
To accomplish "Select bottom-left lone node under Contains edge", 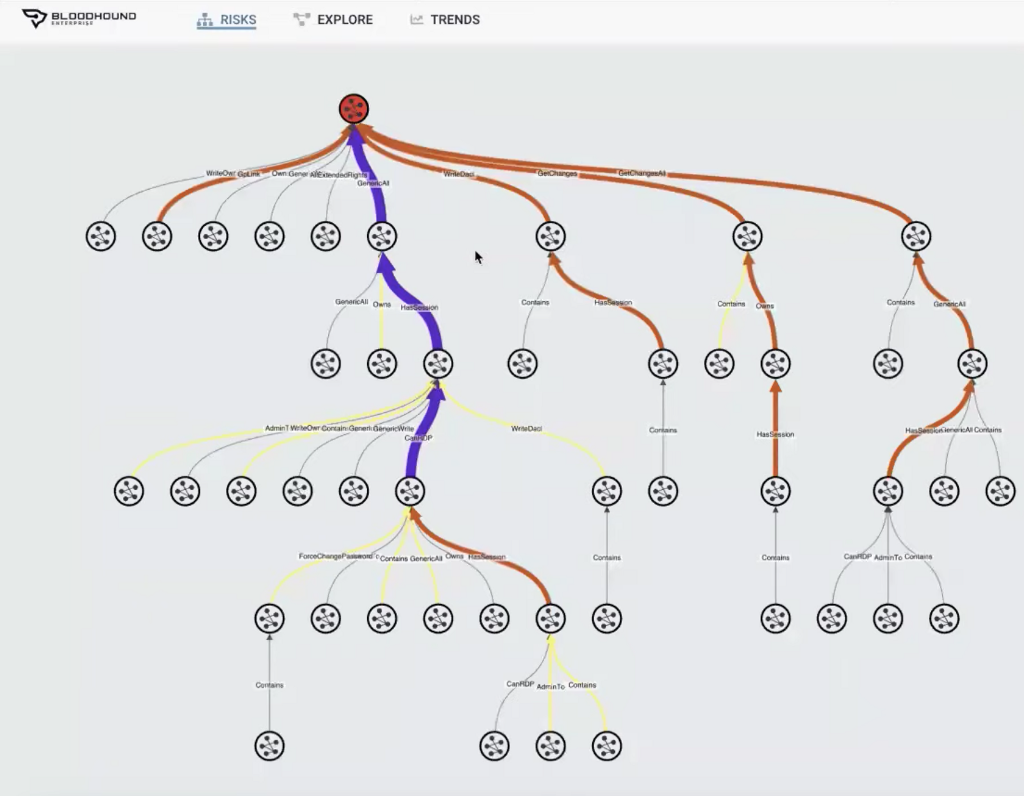I will [x=270, y=746].
